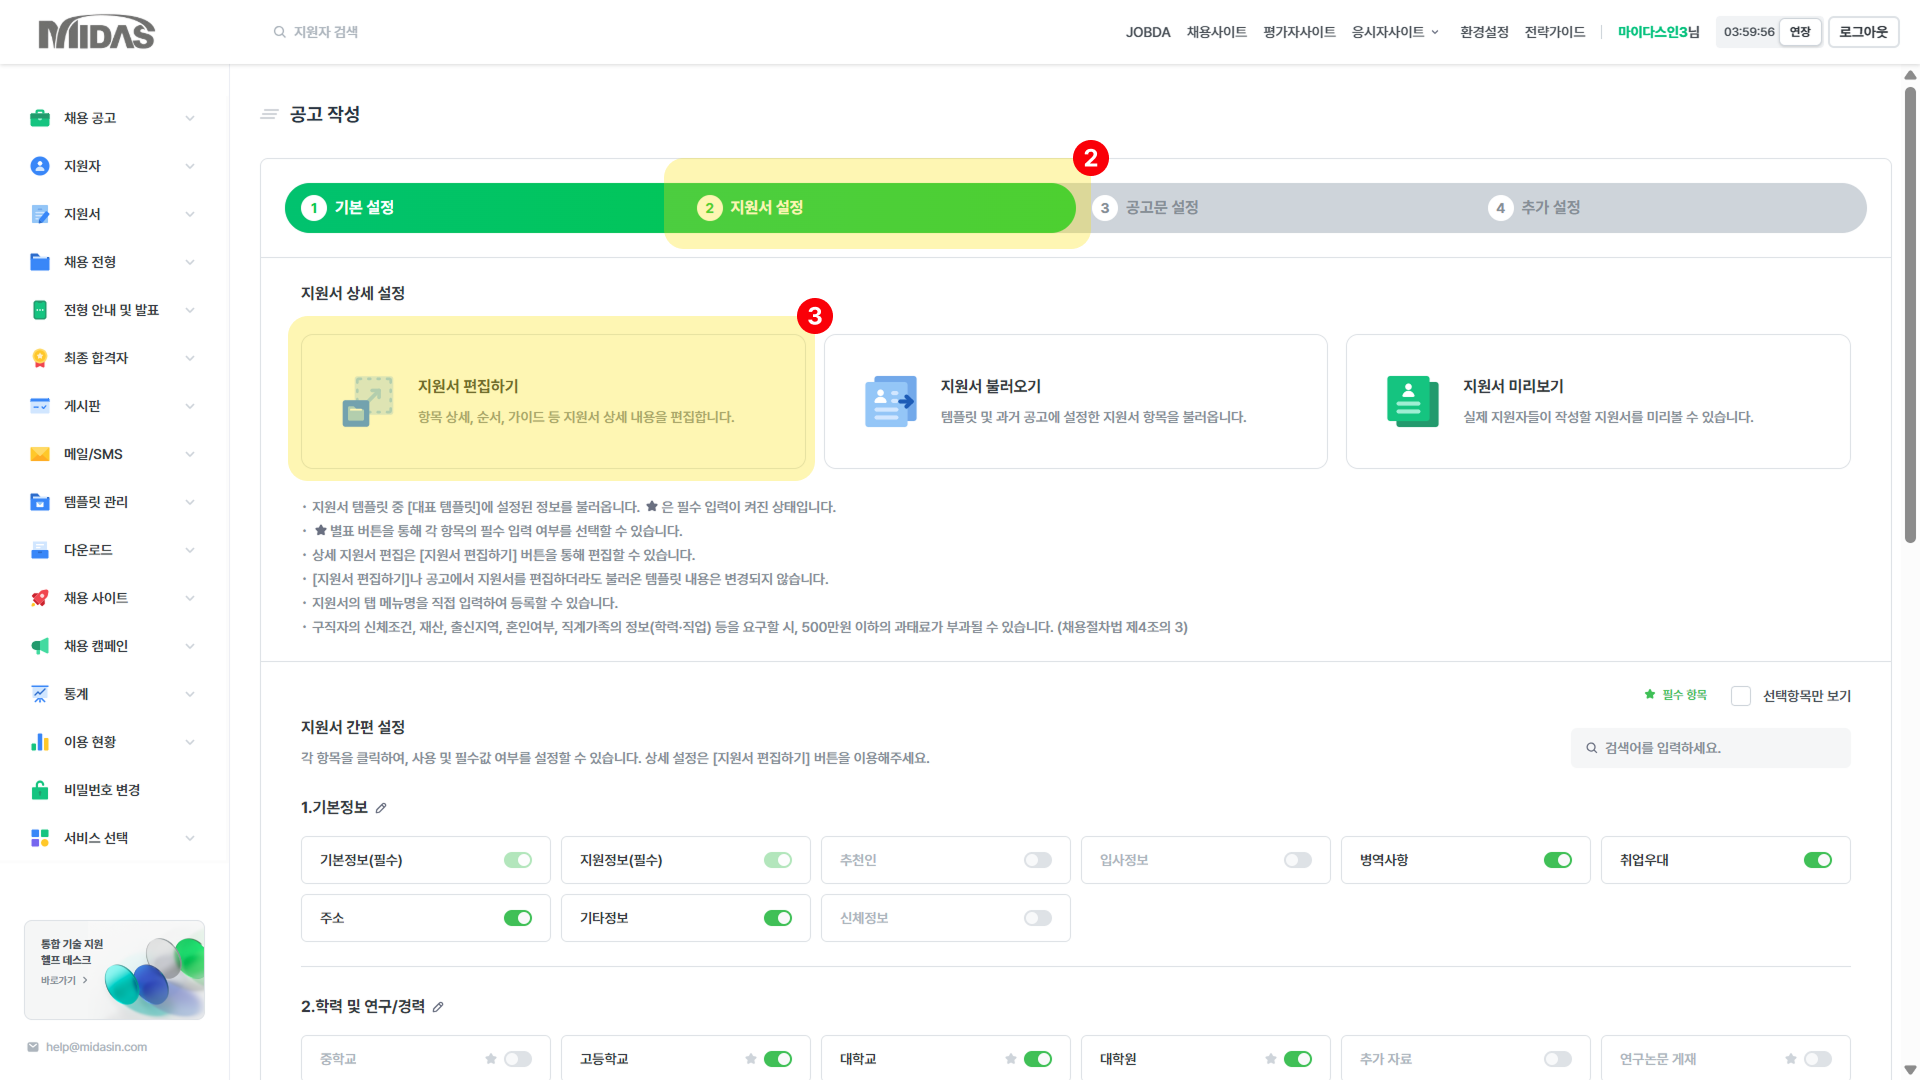Toggle the 병역사항 switch
The height and width of the screenshot is (1080, 1920).
tap(1557, 860)
